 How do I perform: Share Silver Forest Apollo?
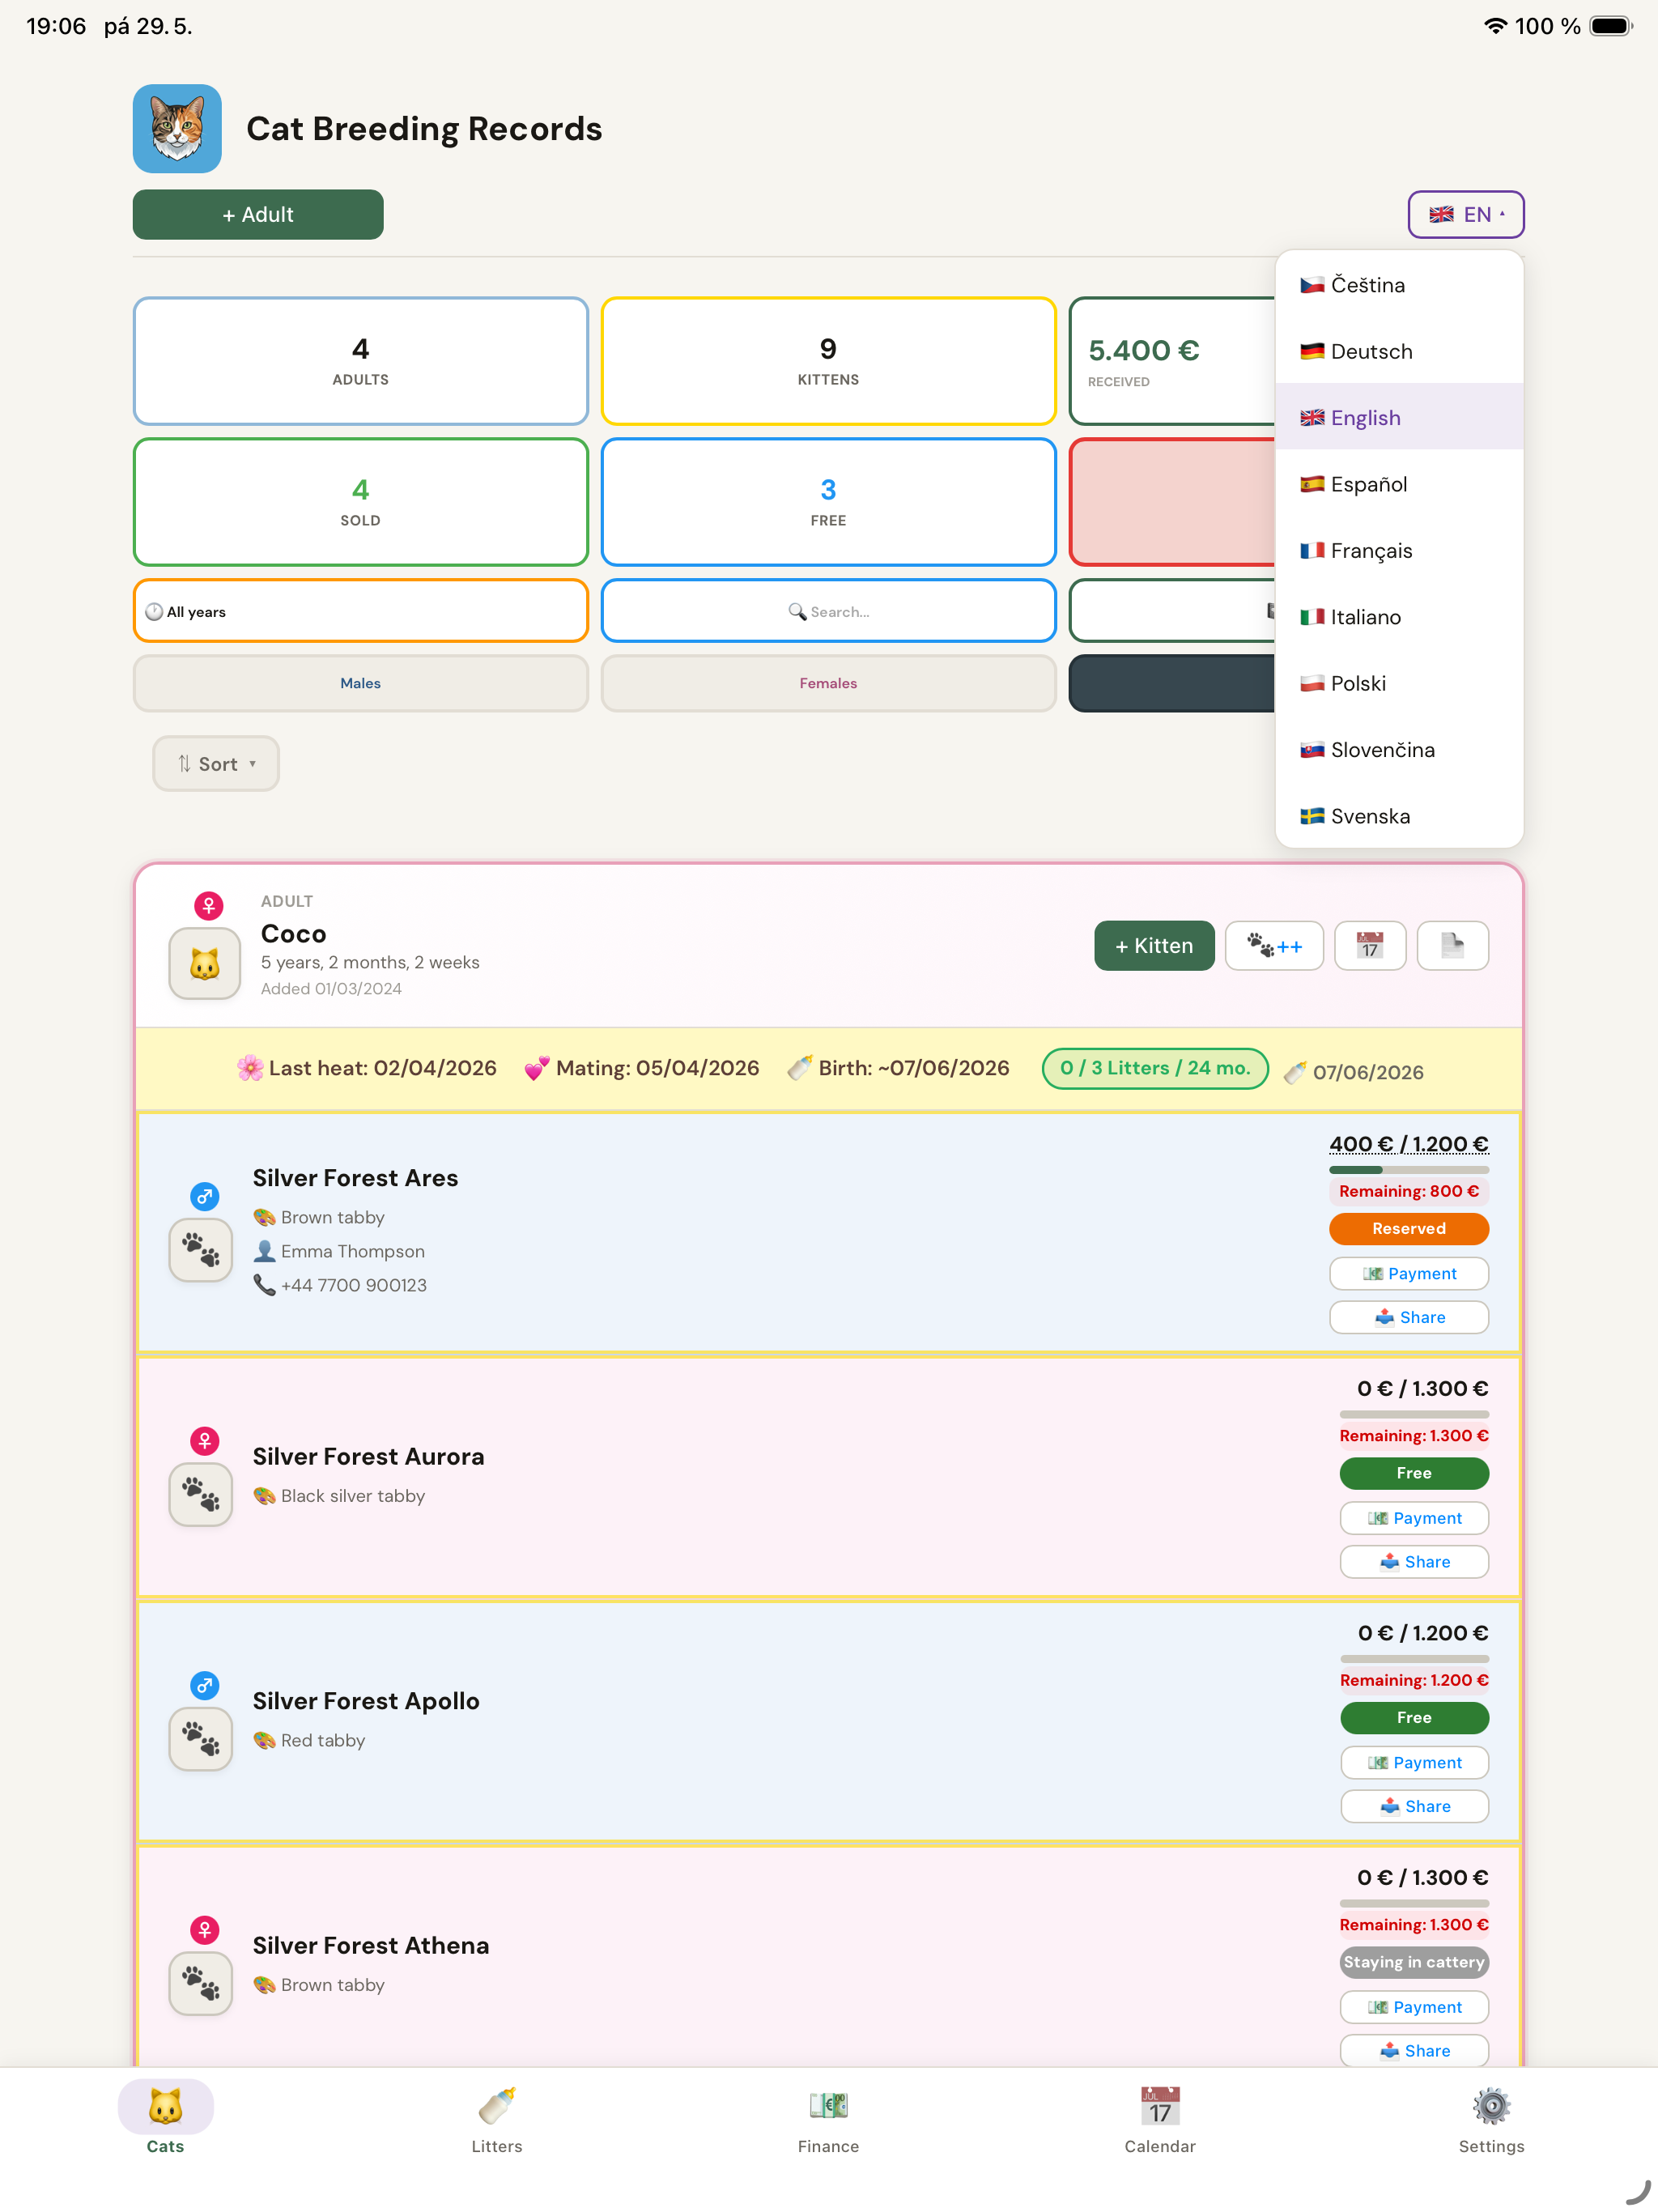click(1414, 1806)
